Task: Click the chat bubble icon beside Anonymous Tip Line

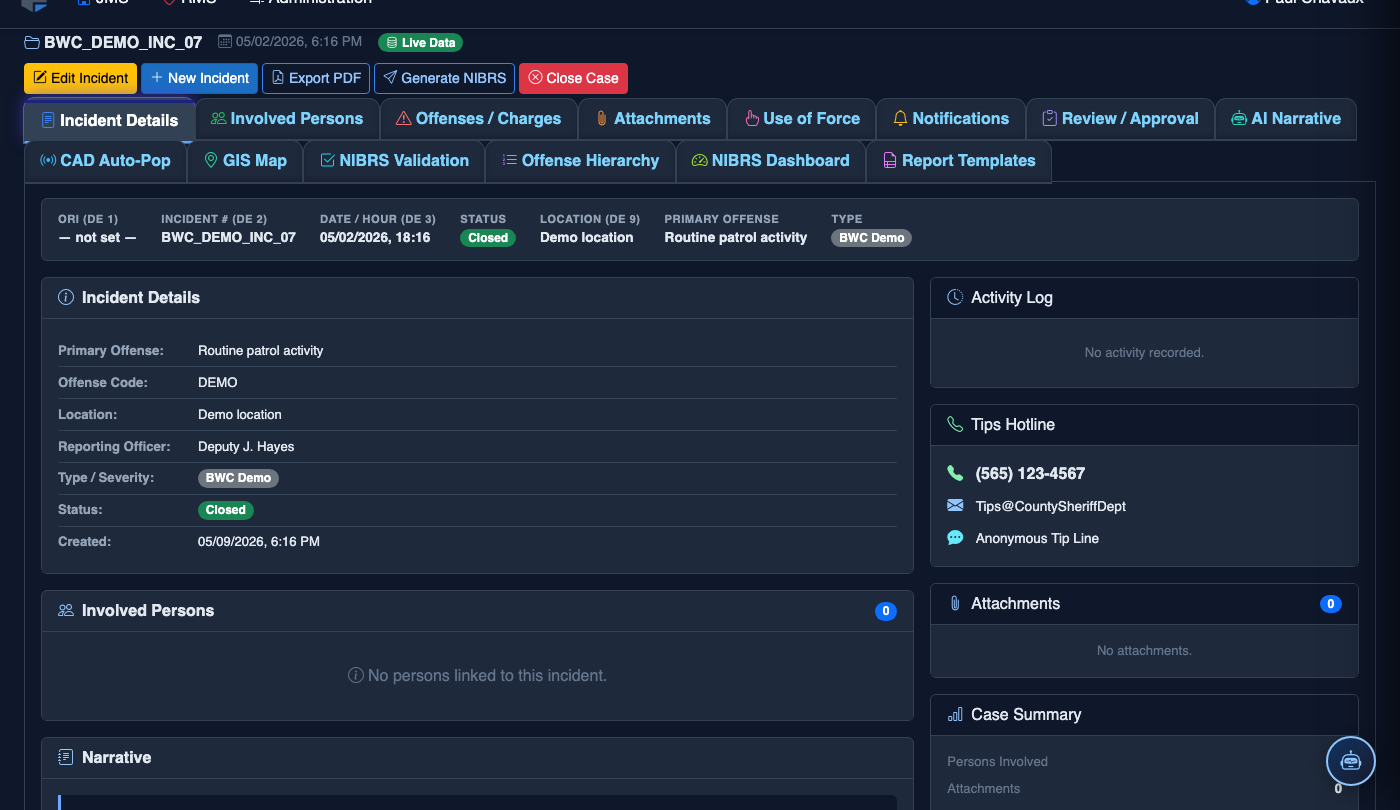Action: coord(955,538)
